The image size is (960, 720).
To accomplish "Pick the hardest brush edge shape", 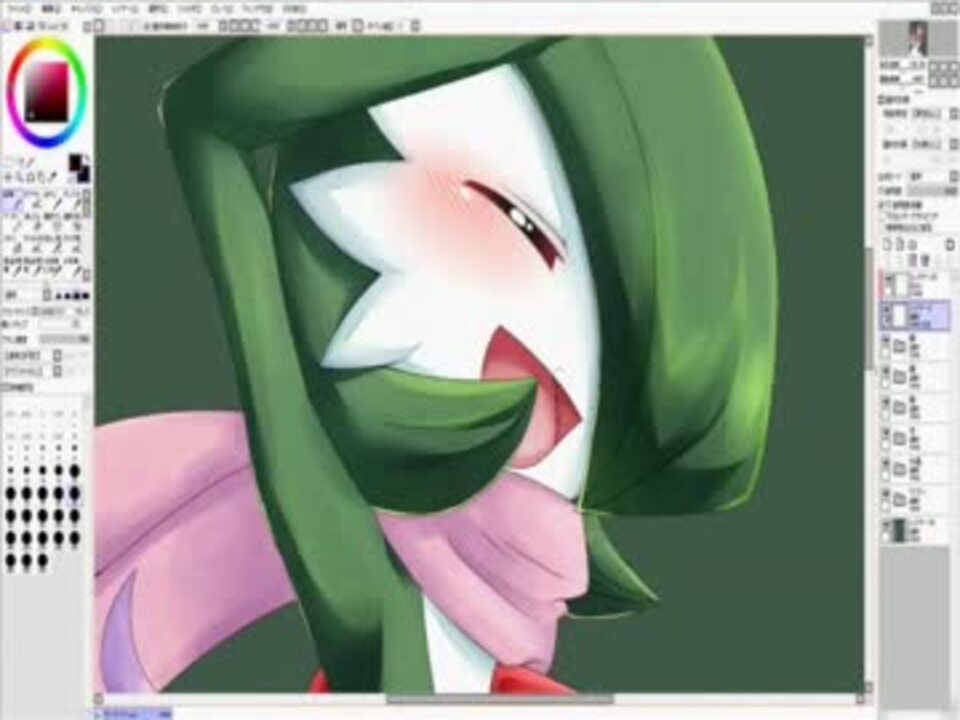I will 86,296.
